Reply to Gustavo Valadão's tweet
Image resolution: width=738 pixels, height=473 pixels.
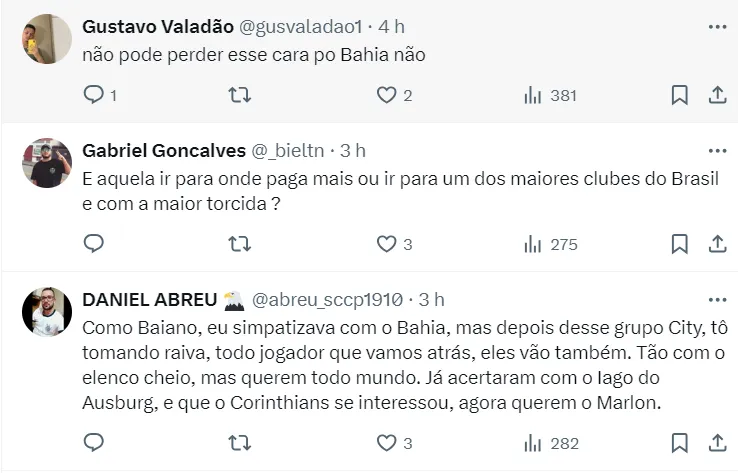click(x=94, y=95)
